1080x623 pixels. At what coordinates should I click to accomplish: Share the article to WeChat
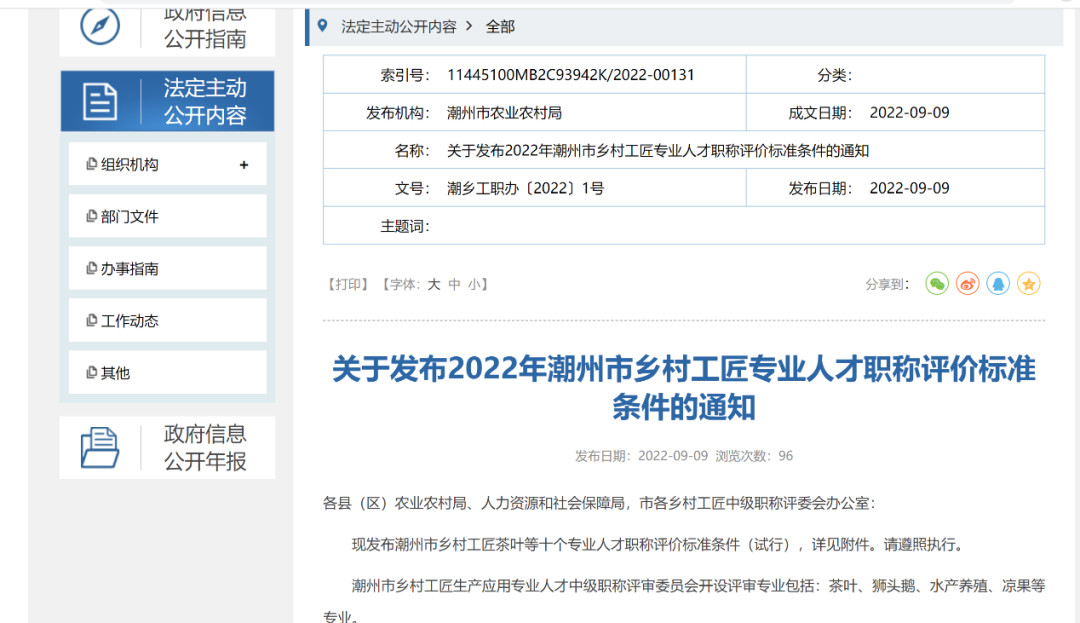tap(936, 284)
